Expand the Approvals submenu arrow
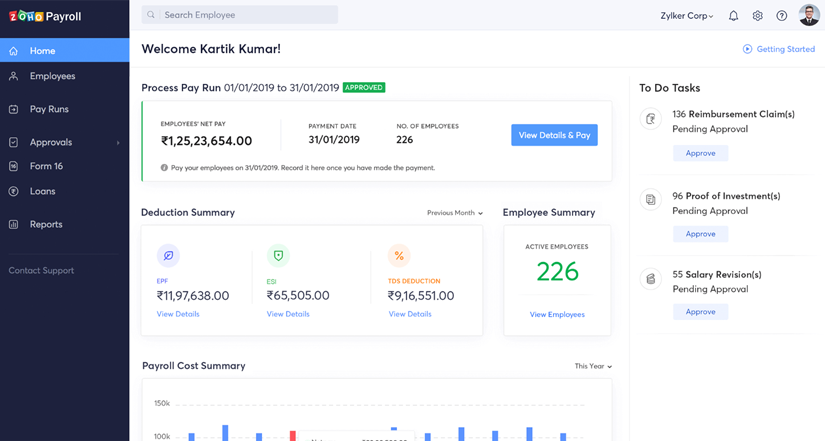 pyautogui.click(x=118, y=143)
